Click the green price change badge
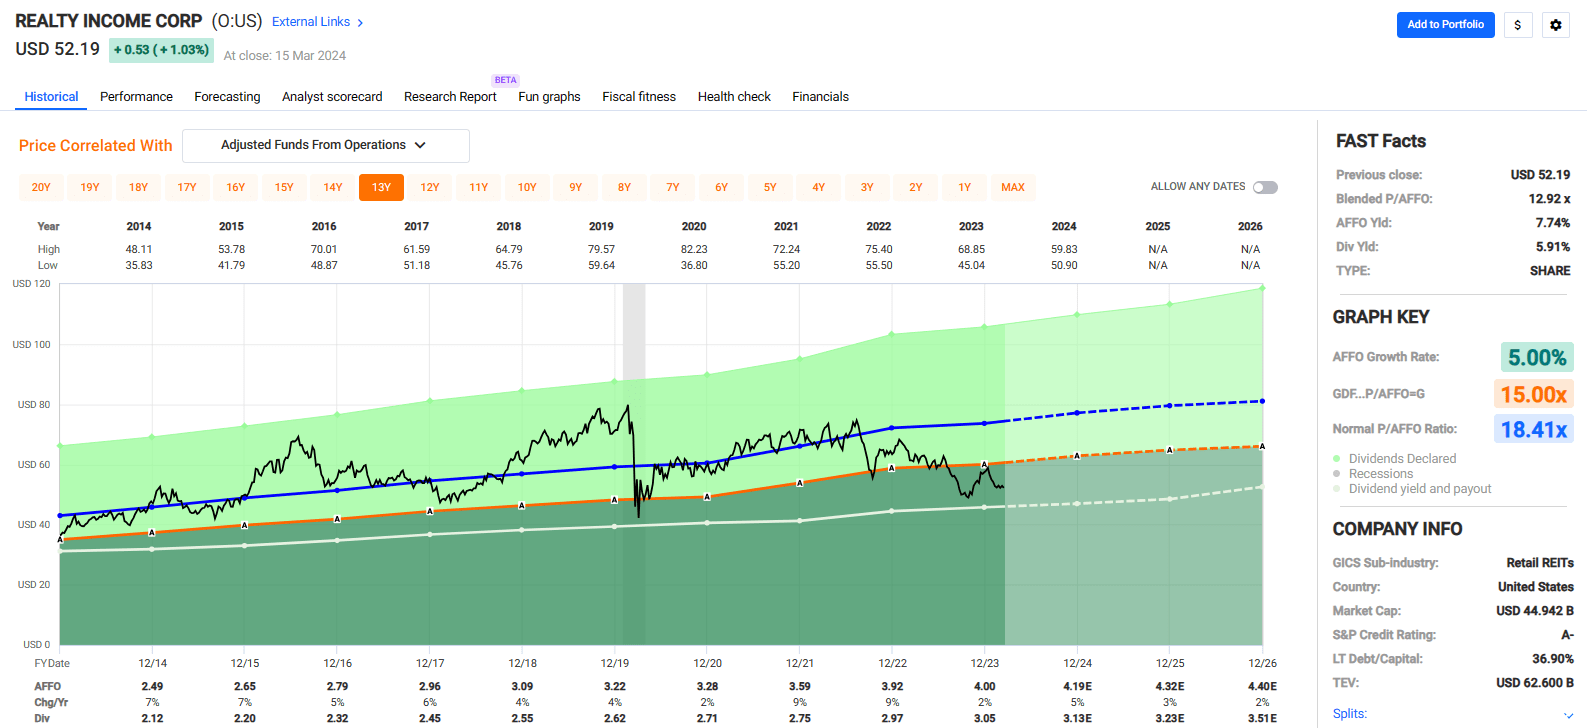 point(161,50)
